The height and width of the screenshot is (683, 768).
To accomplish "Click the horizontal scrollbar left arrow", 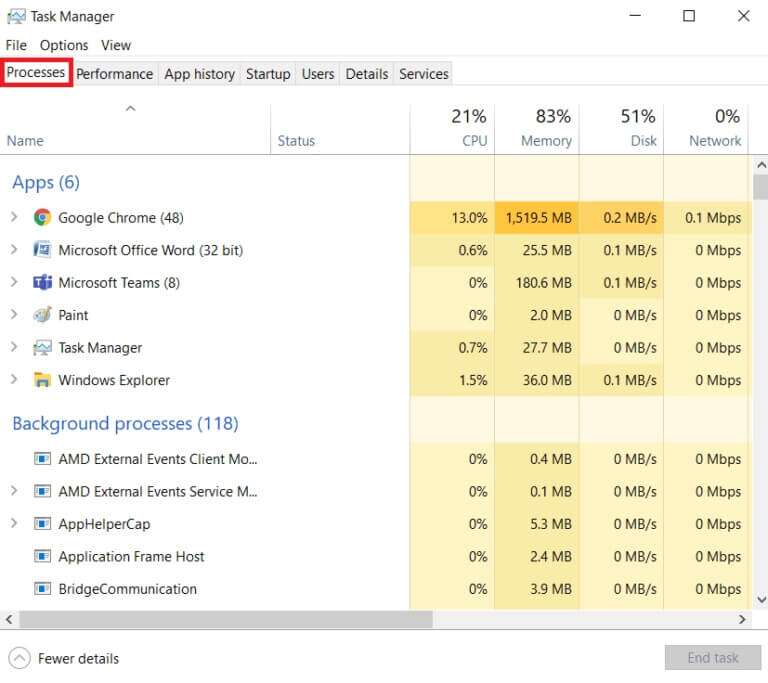I will 9,619.
